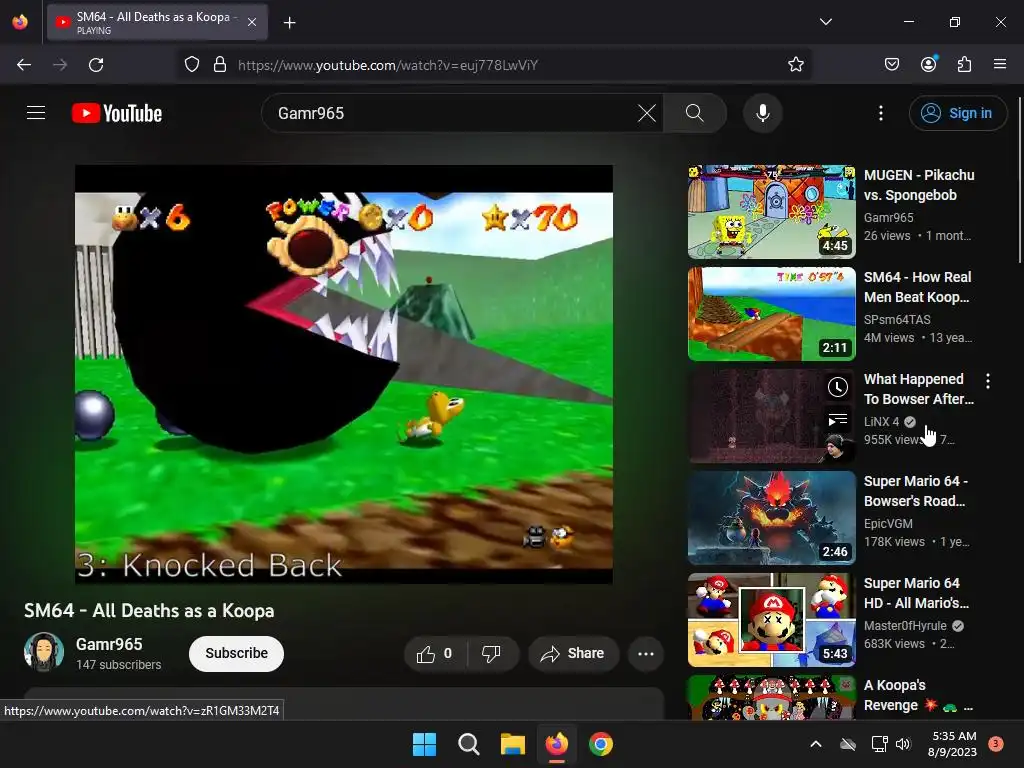Open YouTube settings three-dot menu
The image size is (1024, 768).
tap(880, 113)
